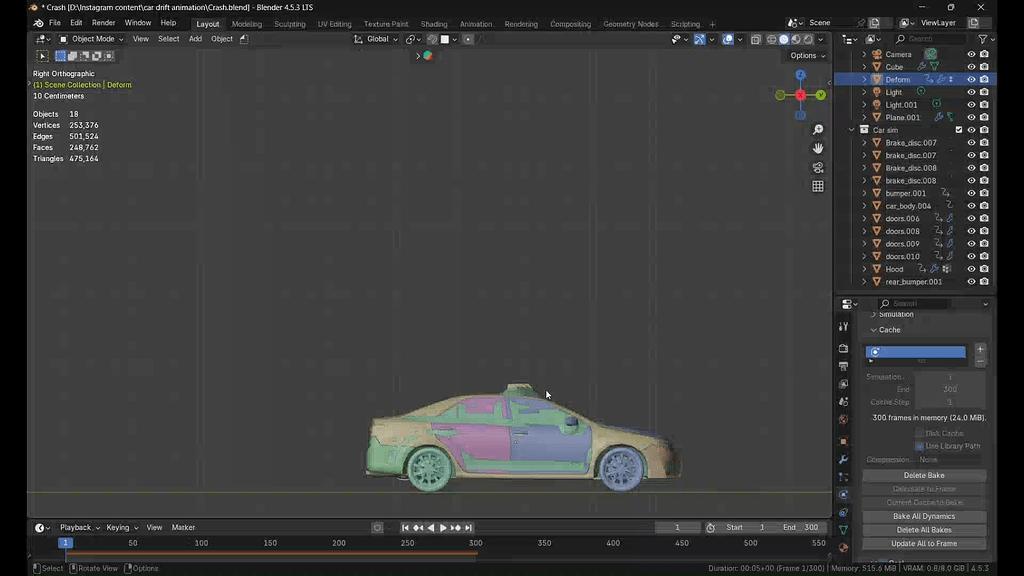The width and height of the screenshot is (1024, 576).
Task: Toggle auto keying record button
Action: tap(377, 528)
